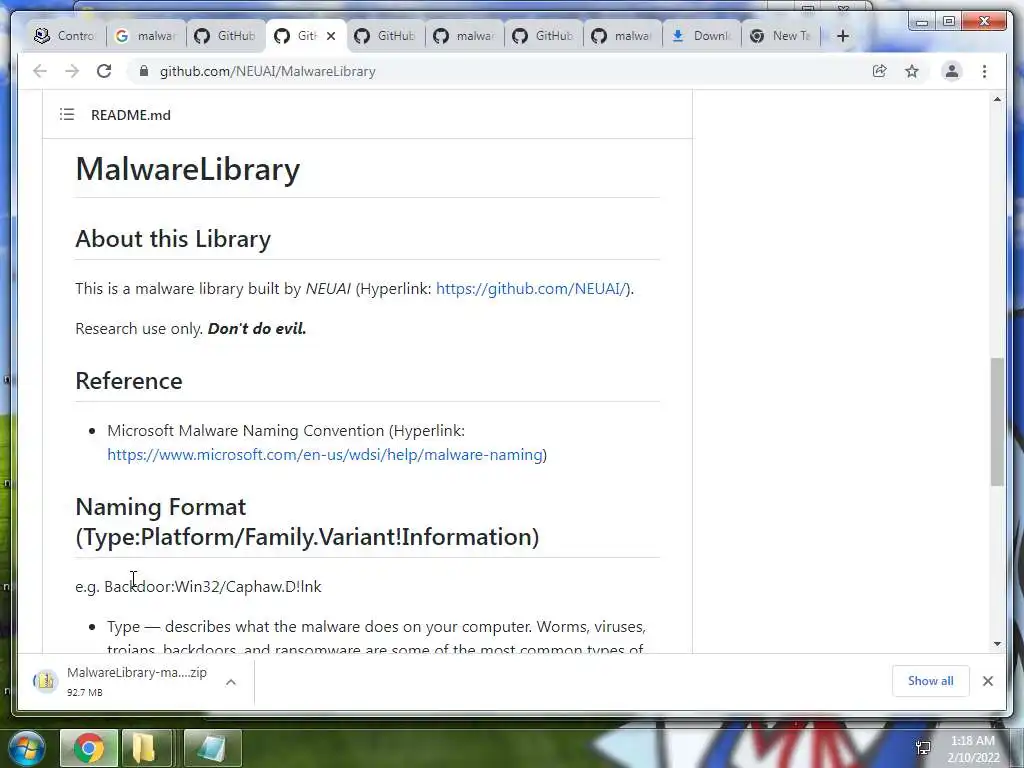The width and height of the screenshot is (1024, 768).
Task: Click the system tray network icon
Action: coord(923,748)
